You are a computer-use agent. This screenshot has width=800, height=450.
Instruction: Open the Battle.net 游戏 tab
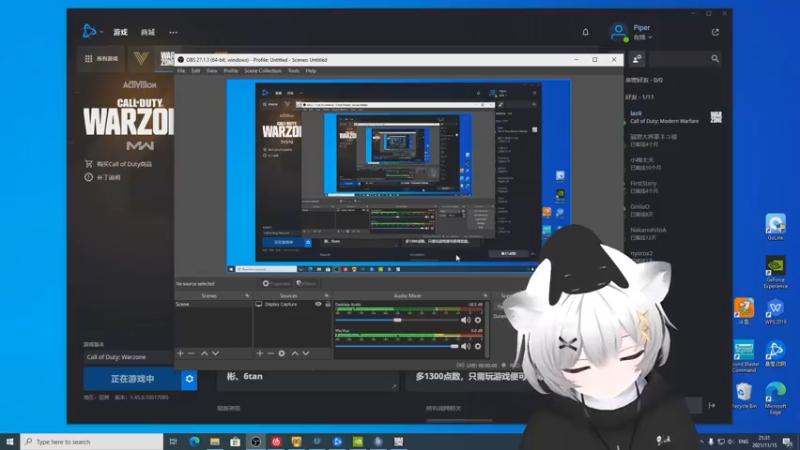pyautogui.click(x=120, y=32)
